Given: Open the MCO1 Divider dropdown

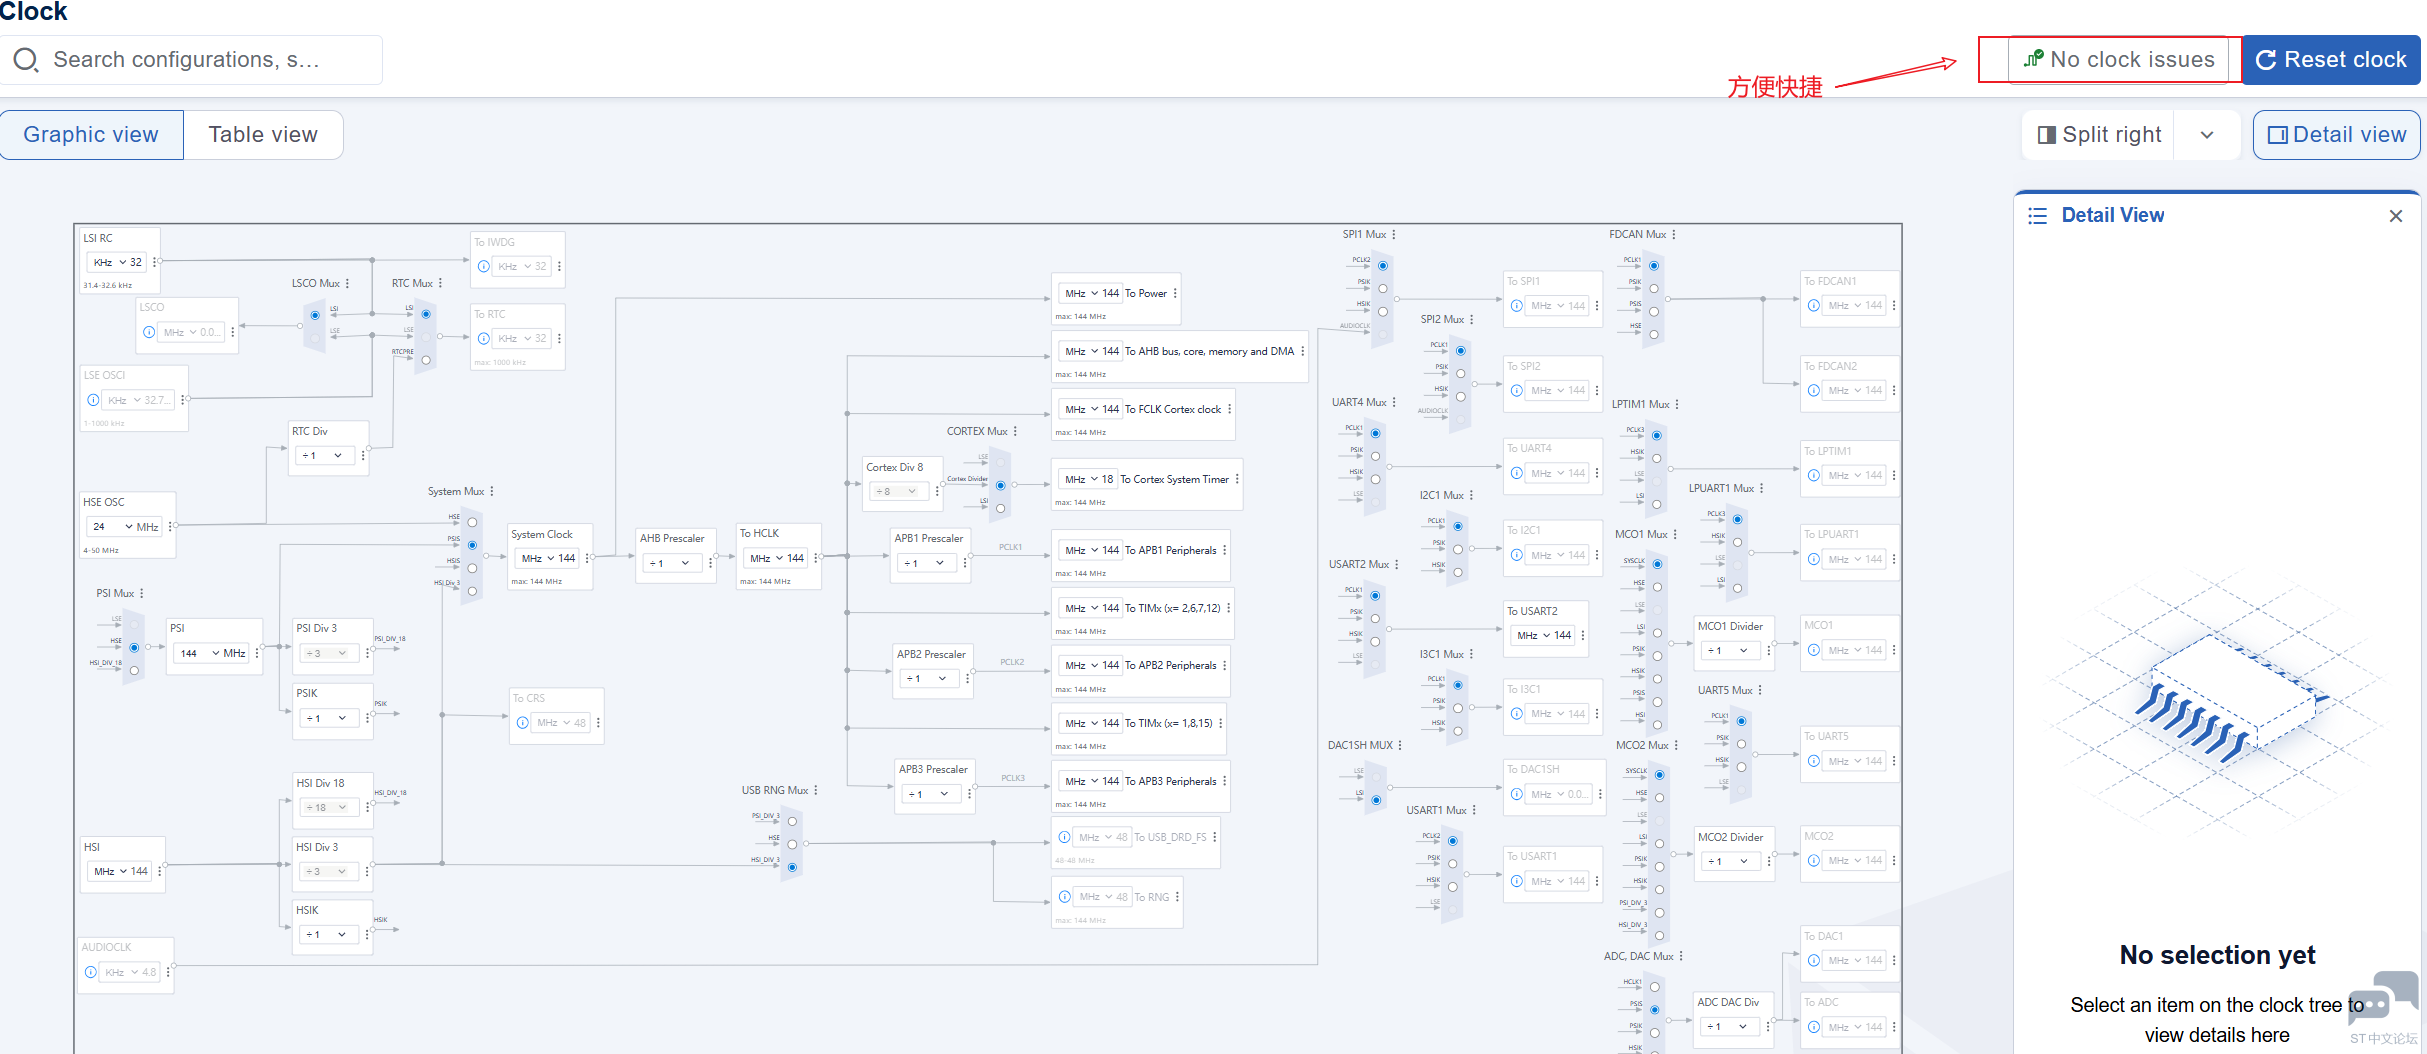Looking at the screenshot, I should 1730,650.
